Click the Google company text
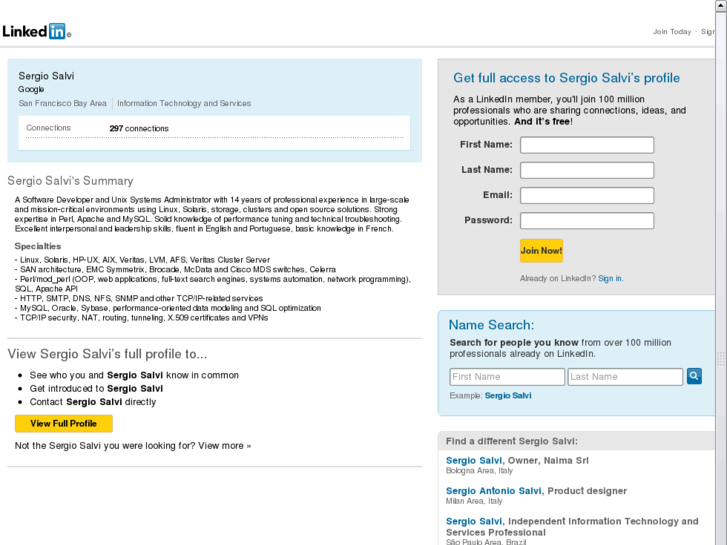The image size is (727, 545). coord(31,89)
